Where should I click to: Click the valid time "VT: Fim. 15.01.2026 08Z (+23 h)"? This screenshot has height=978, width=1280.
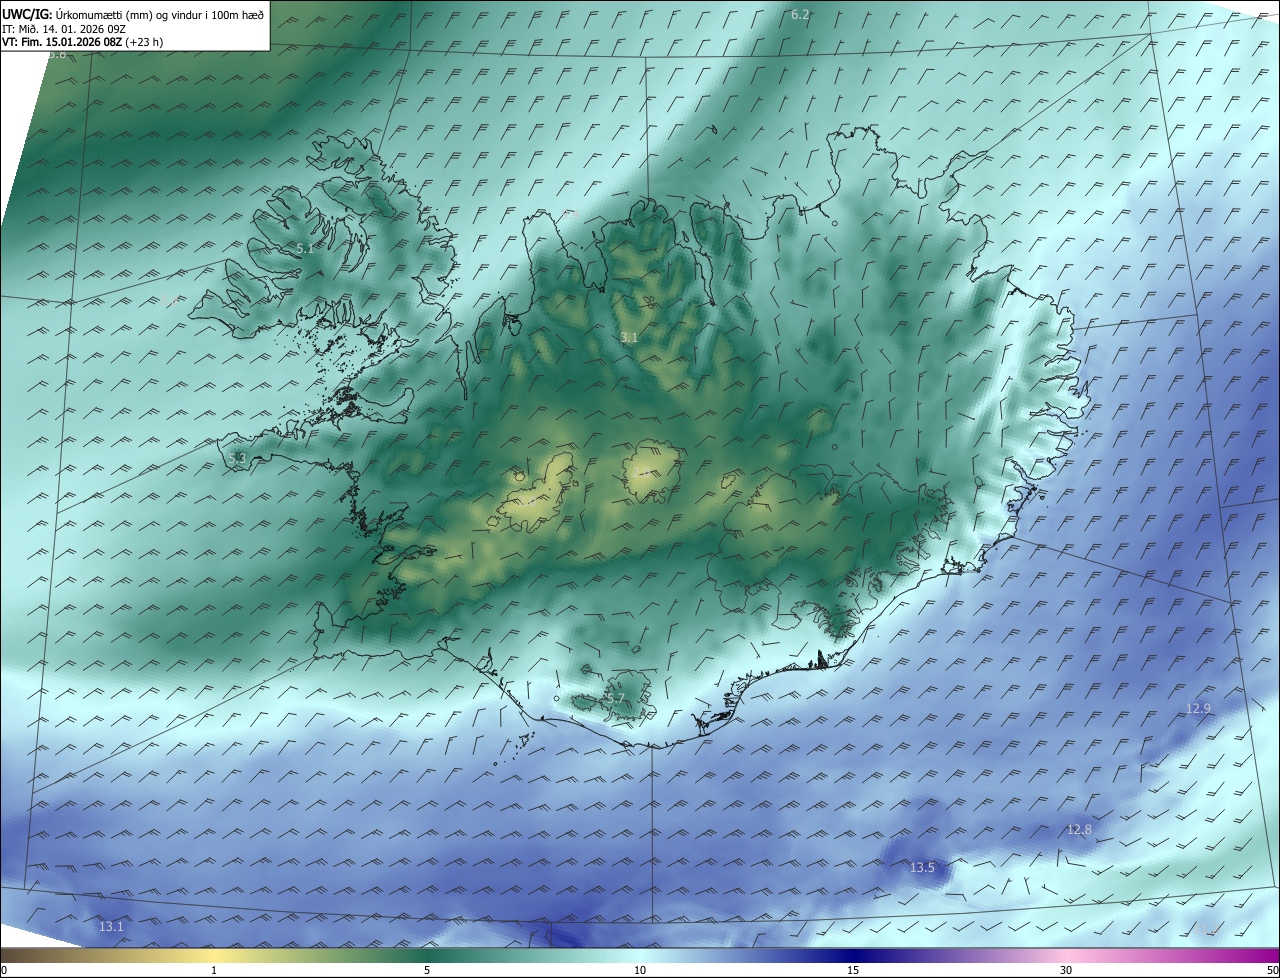point(83,42)
